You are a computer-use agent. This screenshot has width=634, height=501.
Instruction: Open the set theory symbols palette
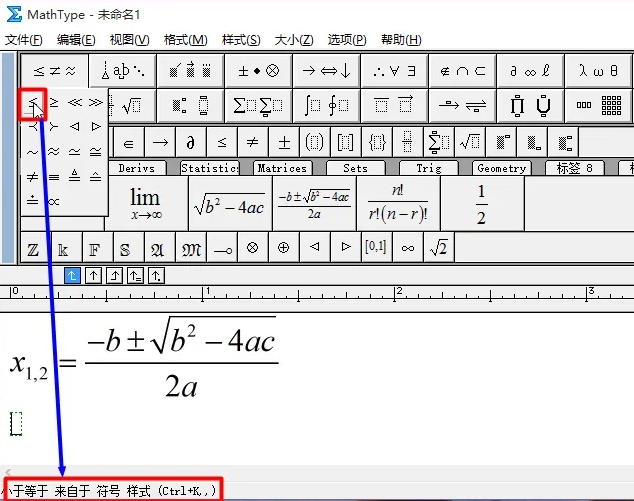click(x=462, y=71)
